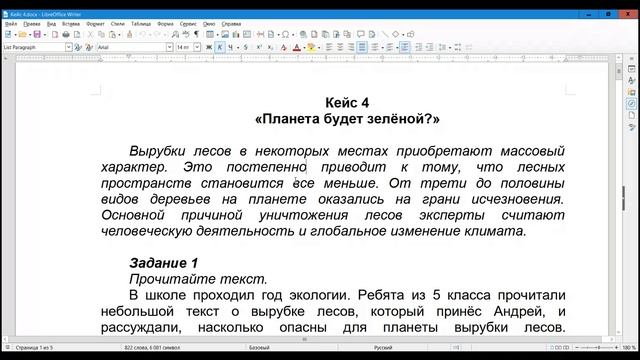The height and width of the screenshot is (360, 640).
Task: Click the word count in the status bar
Action: (152, 348)
